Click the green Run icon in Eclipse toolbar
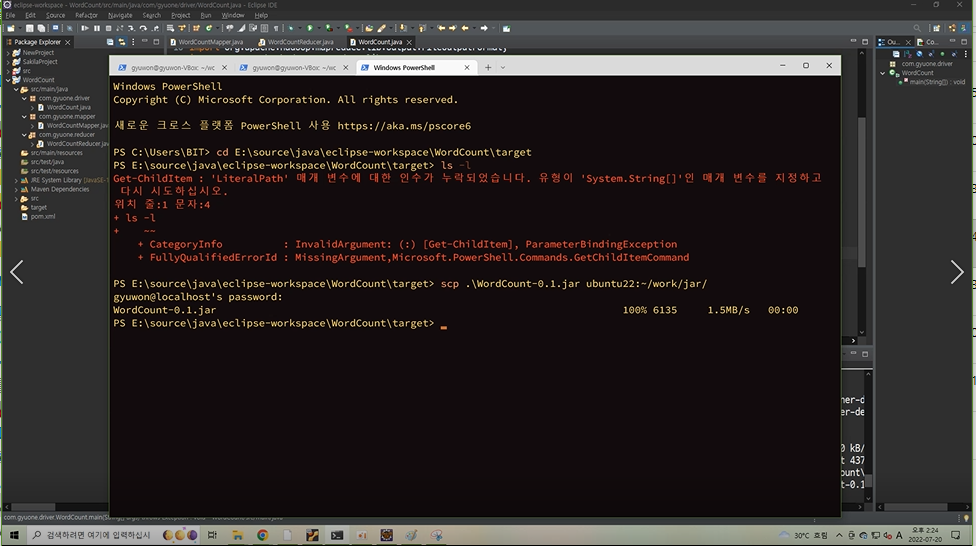The width and height of the screenshot is (976, 546). [x=309, y=28]
